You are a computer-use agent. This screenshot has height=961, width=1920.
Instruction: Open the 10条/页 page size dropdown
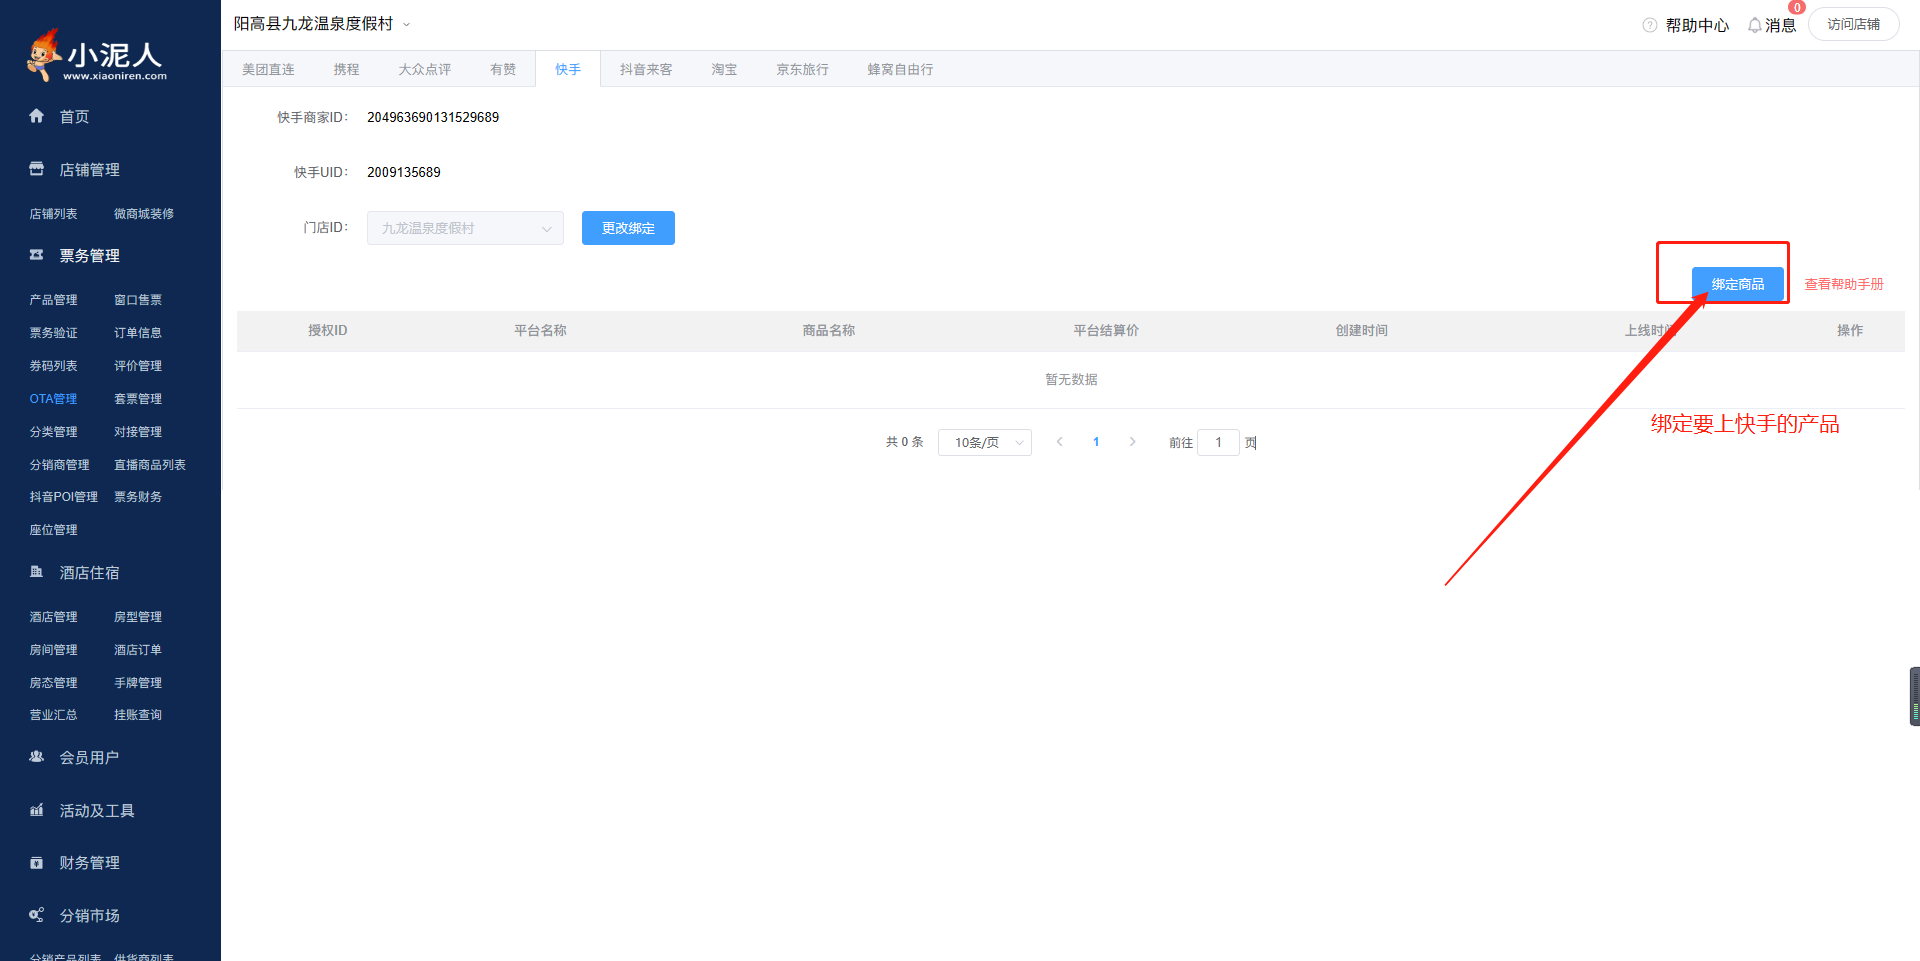[984, 442]
